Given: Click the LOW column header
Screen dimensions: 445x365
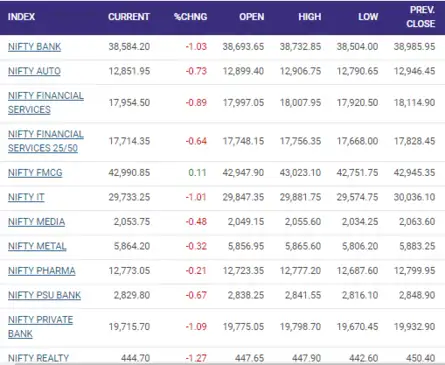Looking at the screenshot, I should (368, 17).
